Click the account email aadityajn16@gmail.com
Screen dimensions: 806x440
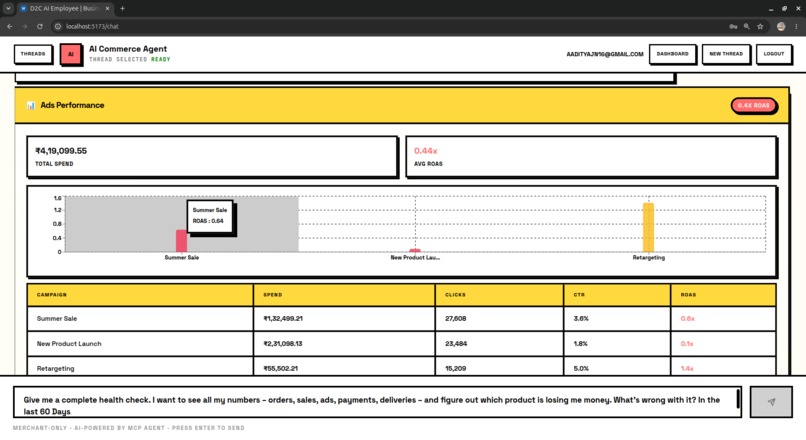click(604, 54)
